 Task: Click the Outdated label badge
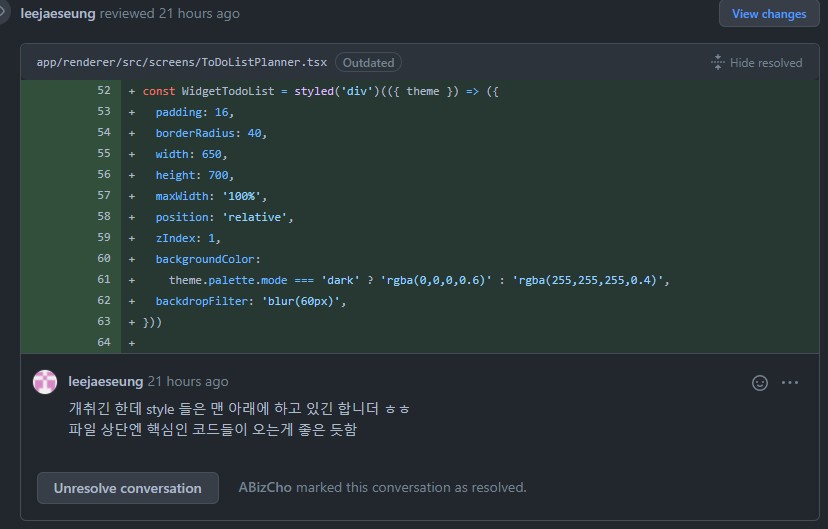(369, 62)
